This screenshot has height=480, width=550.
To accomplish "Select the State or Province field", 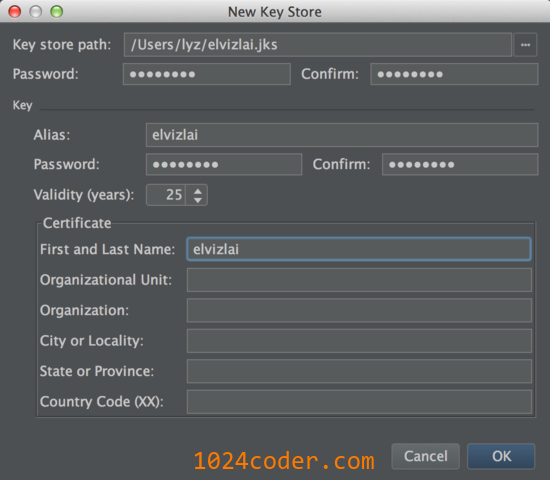I will click(x=359, y=371).
